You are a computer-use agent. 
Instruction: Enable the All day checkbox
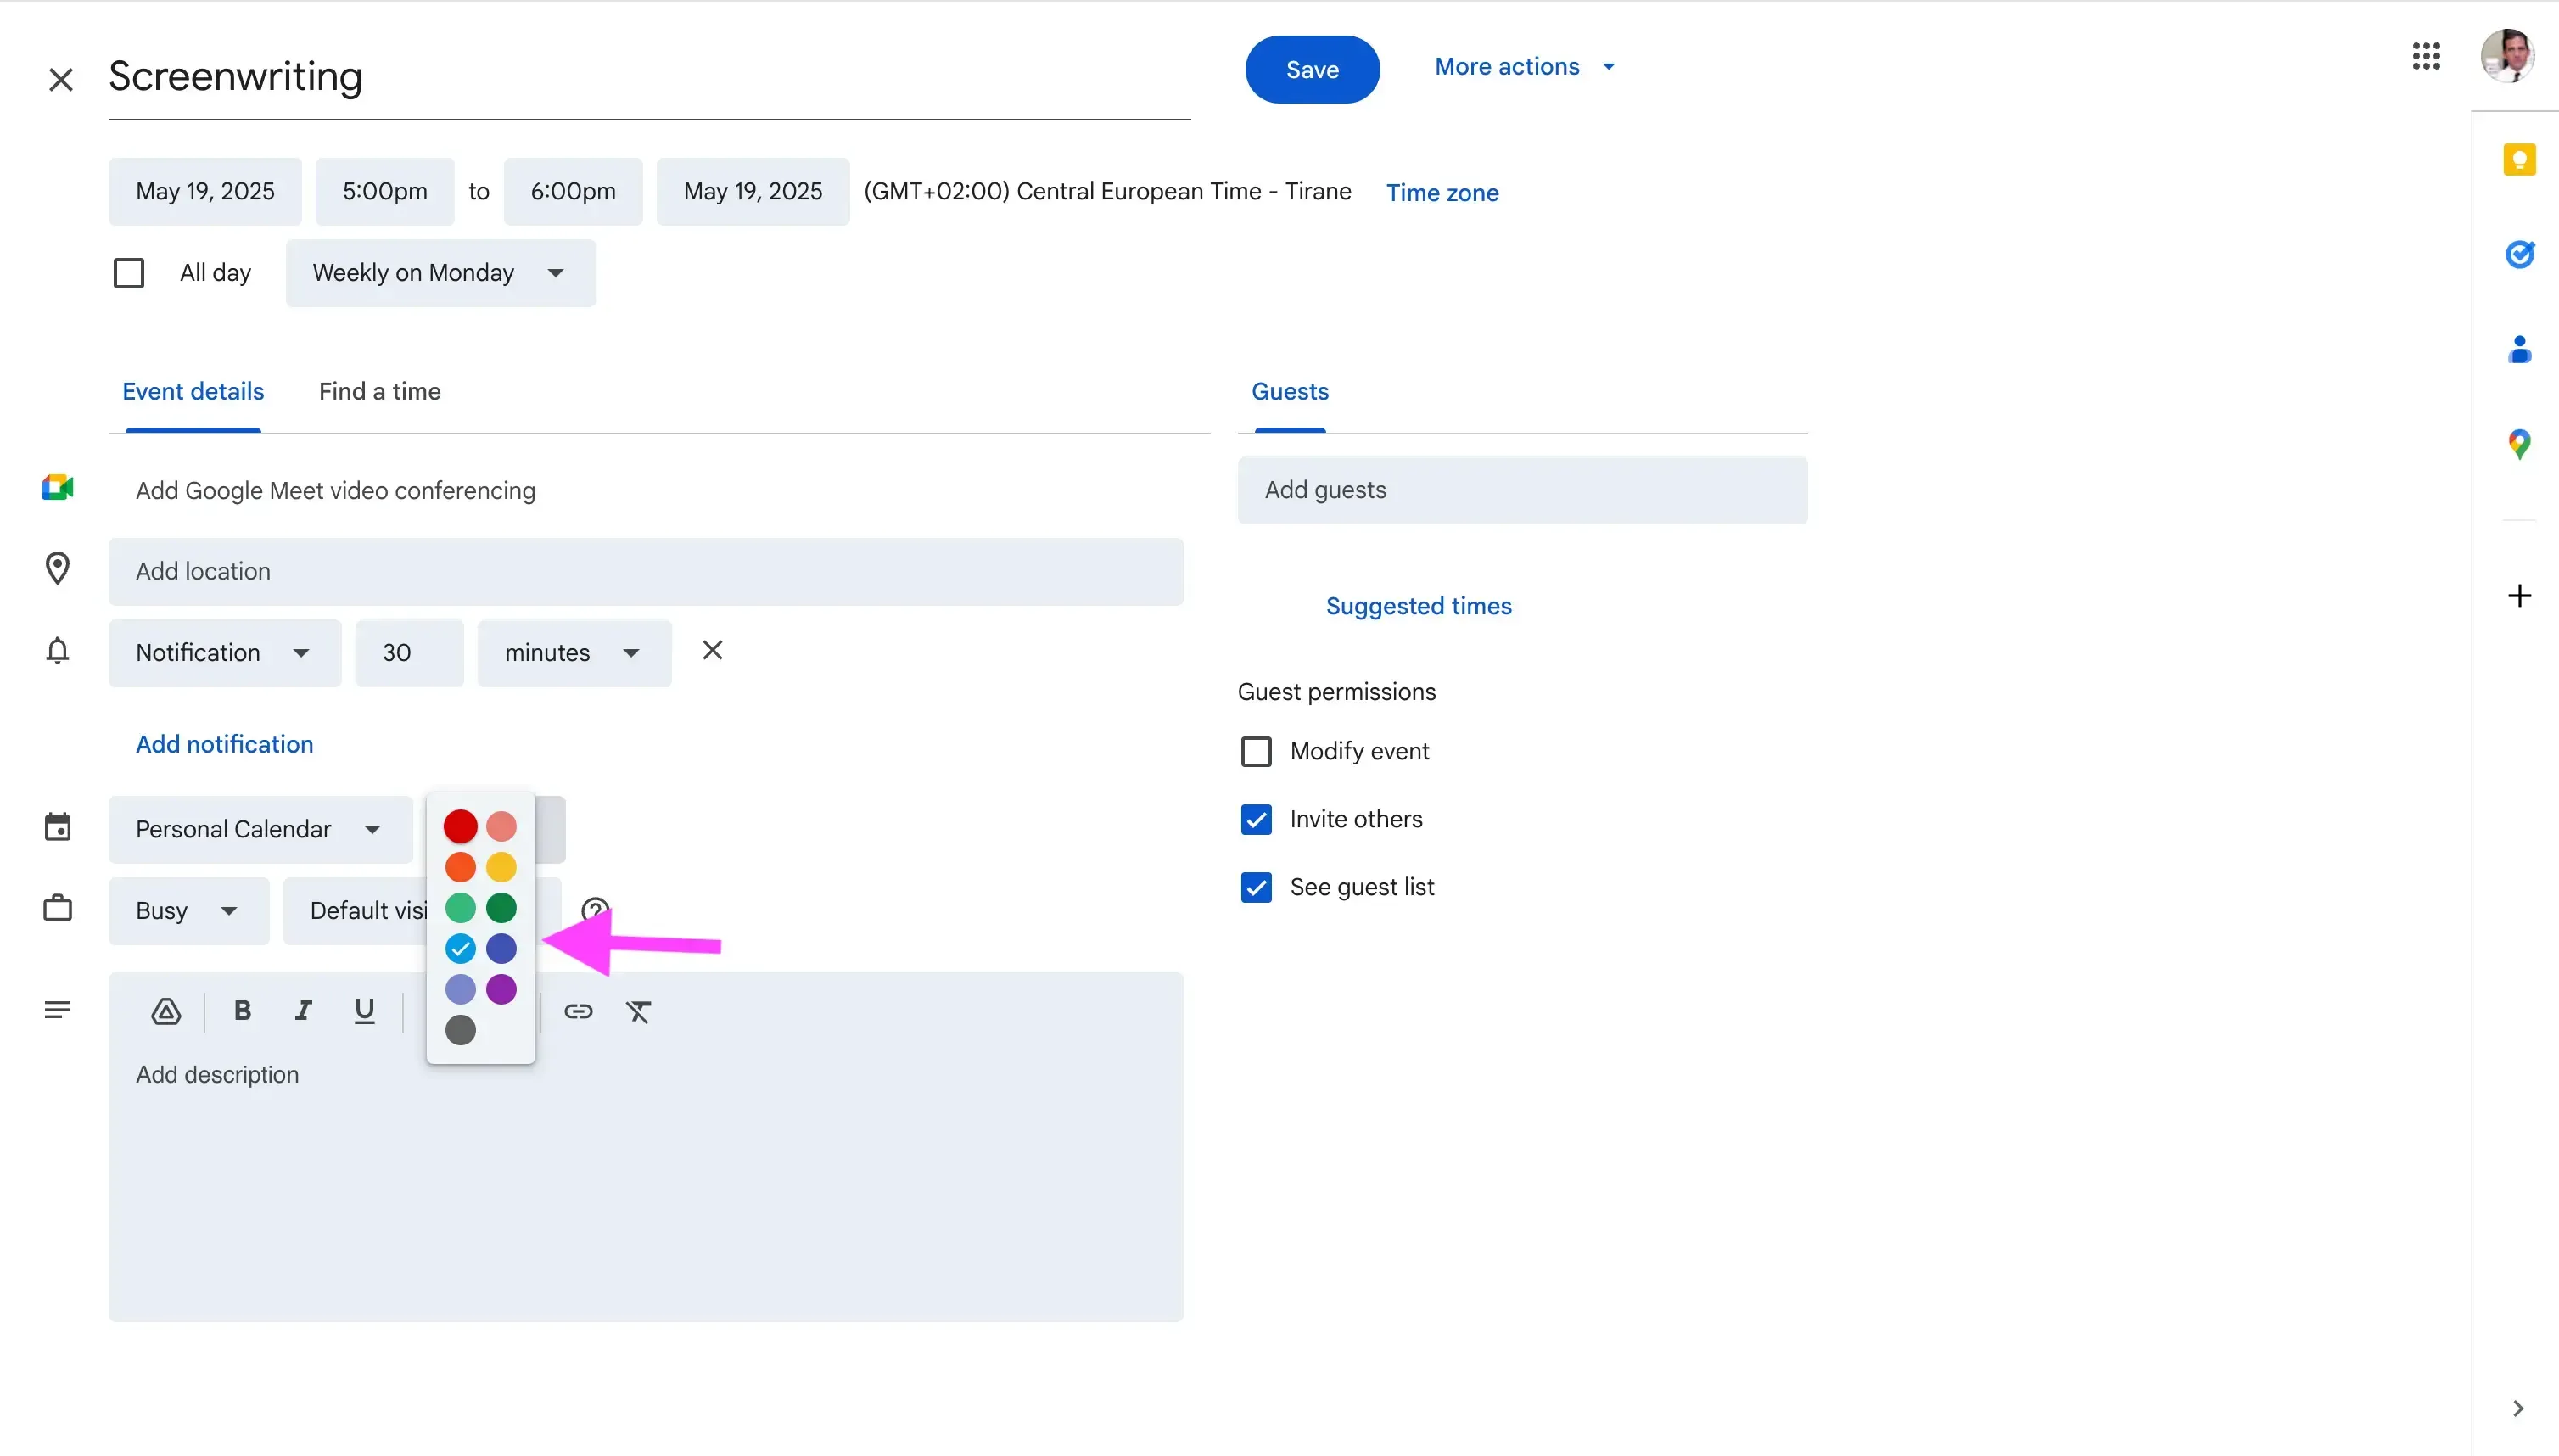[x=129, y=273]
